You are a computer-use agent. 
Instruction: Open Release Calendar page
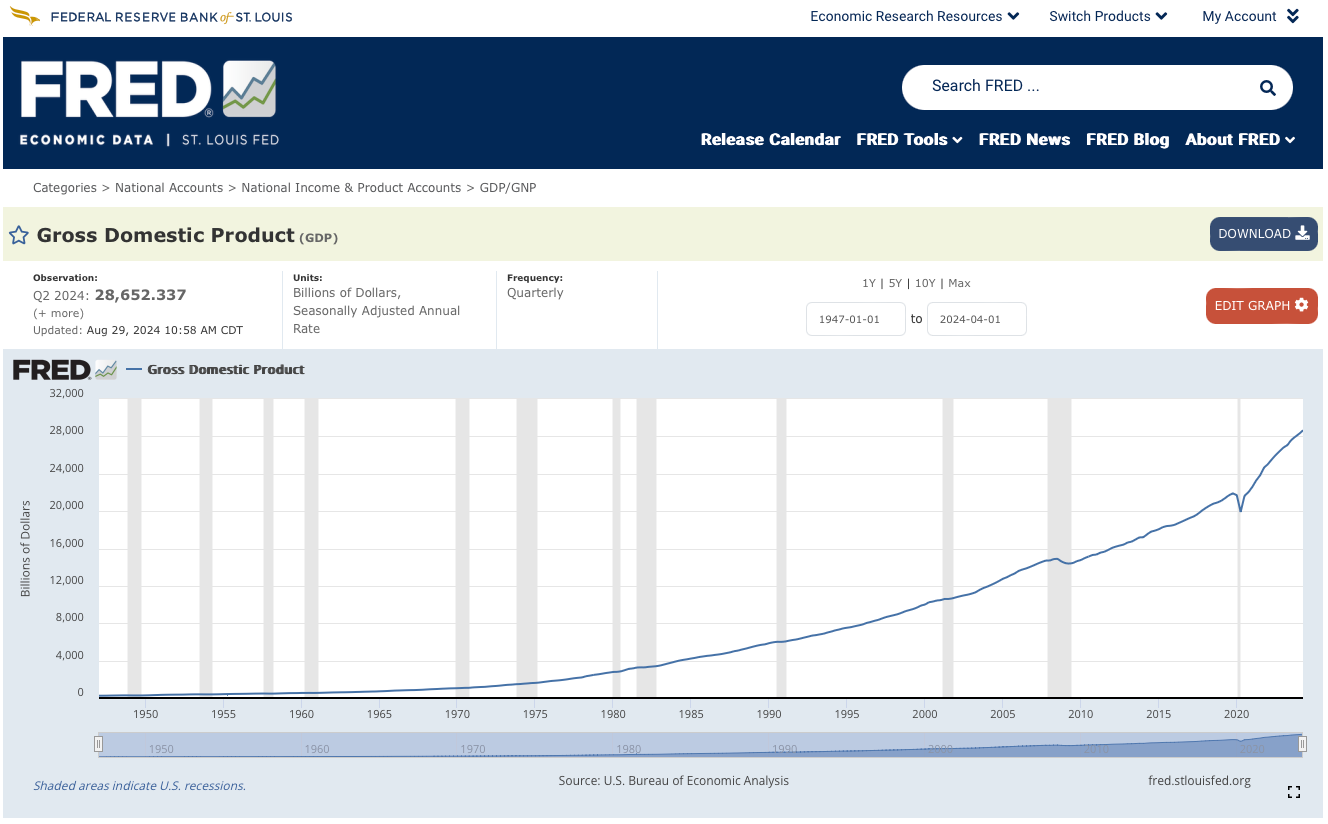(x=770, y=140)
